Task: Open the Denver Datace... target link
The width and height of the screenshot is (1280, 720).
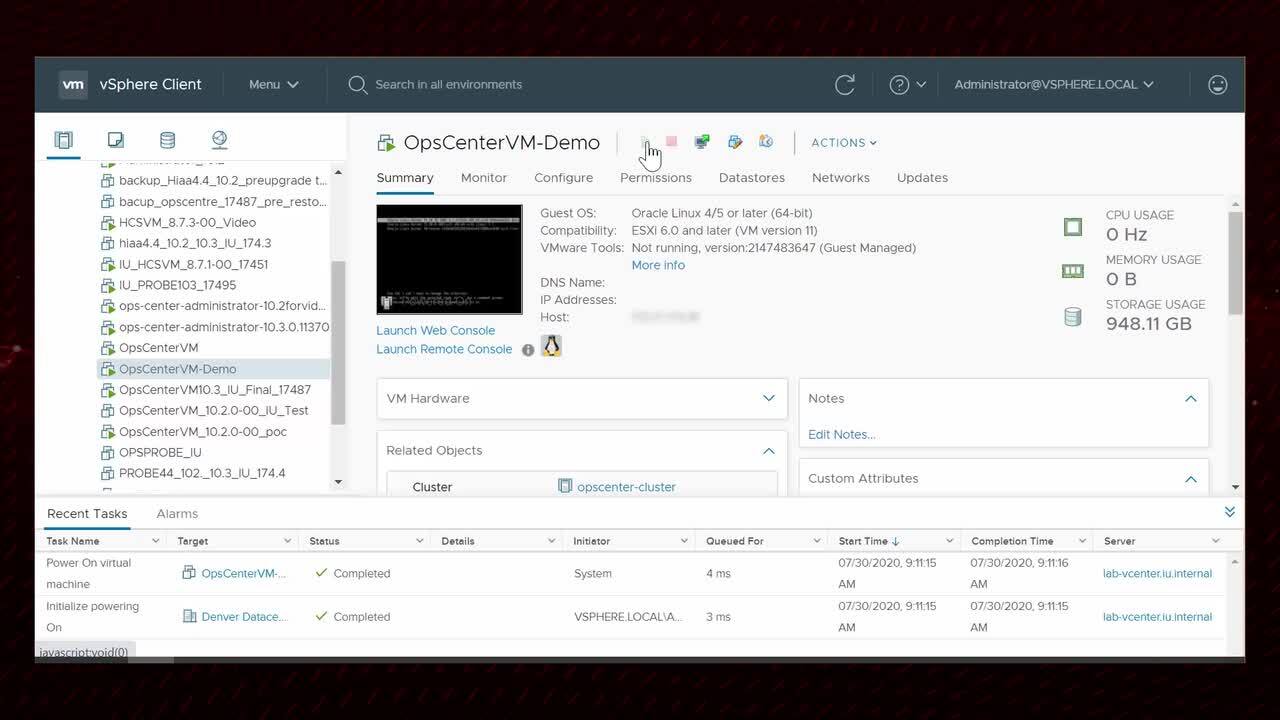Action: (x=244, y=617)
